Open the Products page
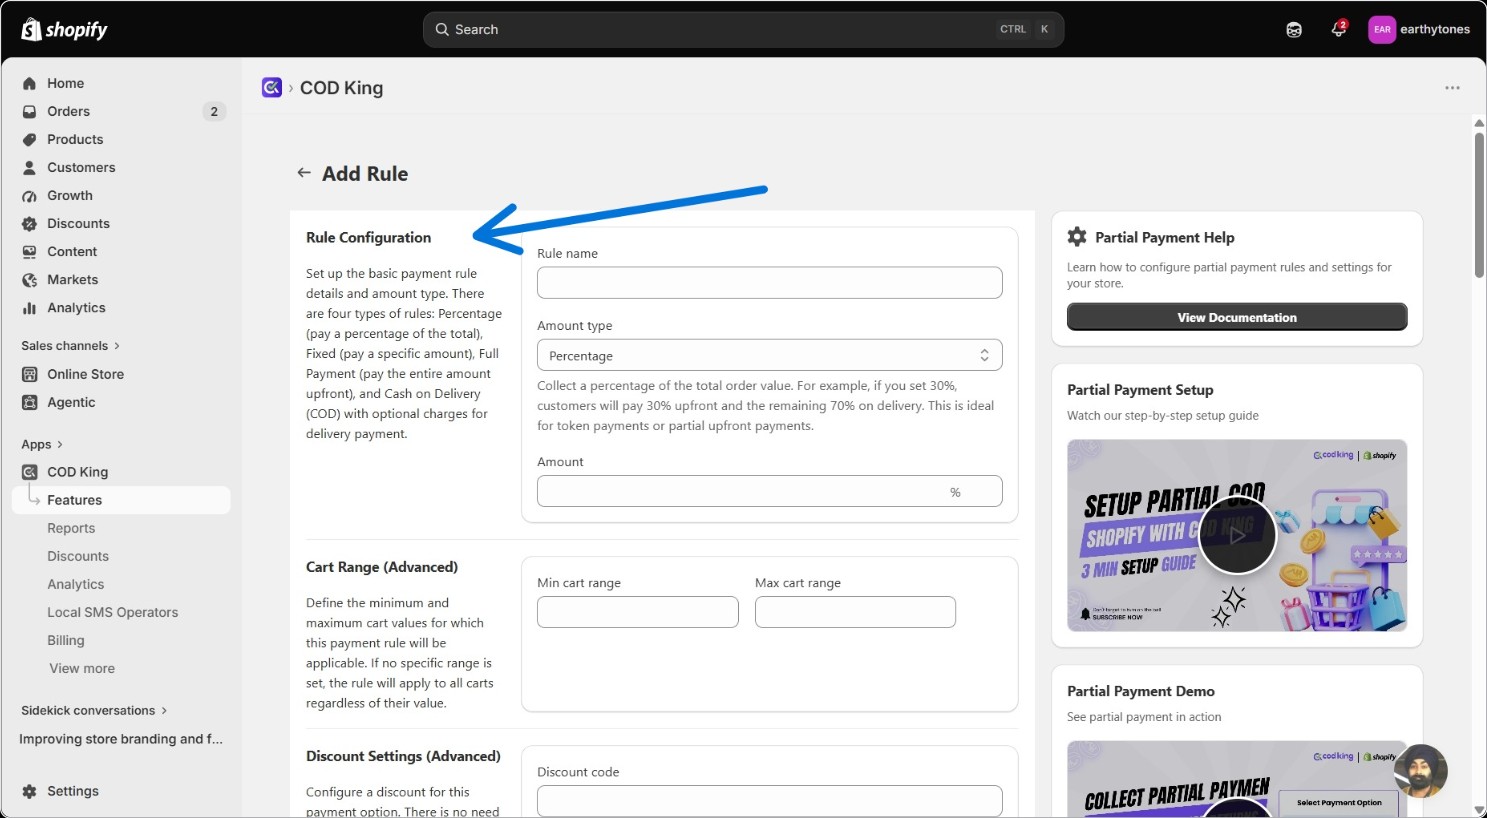 click(75, 139)
